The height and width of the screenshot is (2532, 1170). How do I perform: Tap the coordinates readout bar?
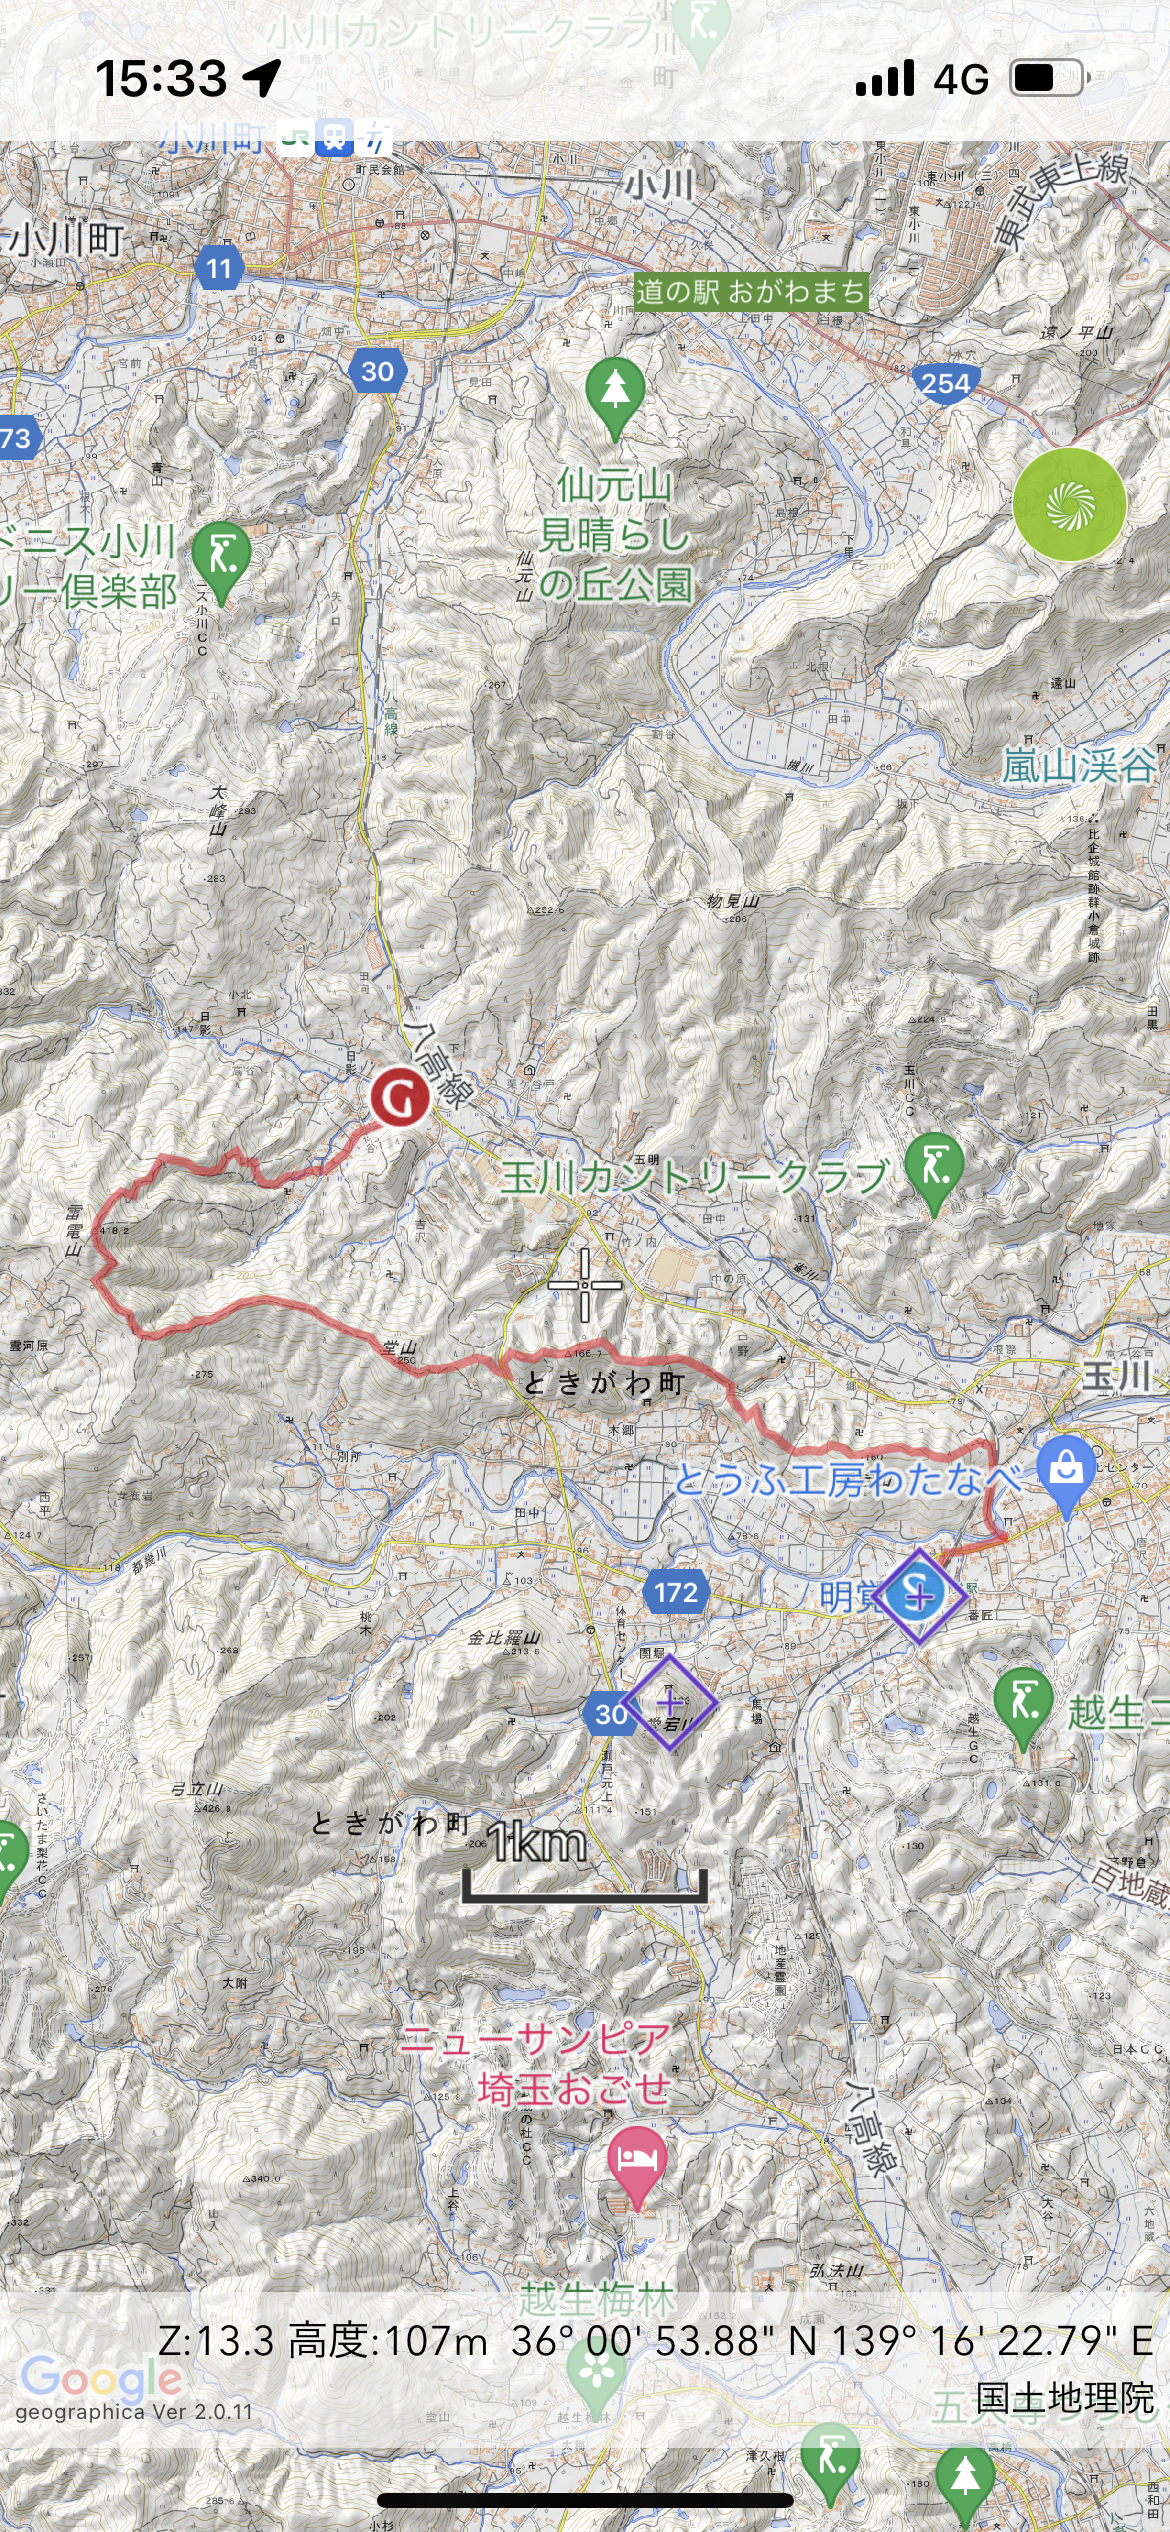(655, 2341)
